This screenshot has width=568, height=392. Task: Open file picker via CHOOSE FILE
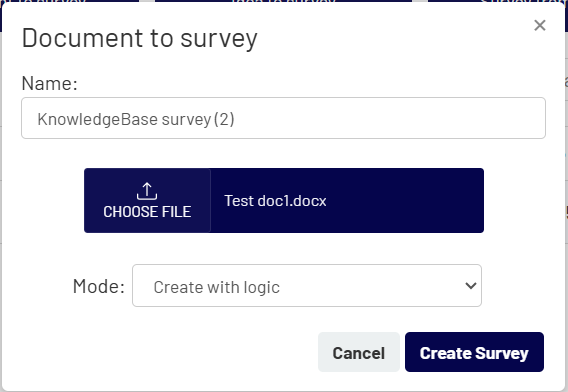coord(147,200)
